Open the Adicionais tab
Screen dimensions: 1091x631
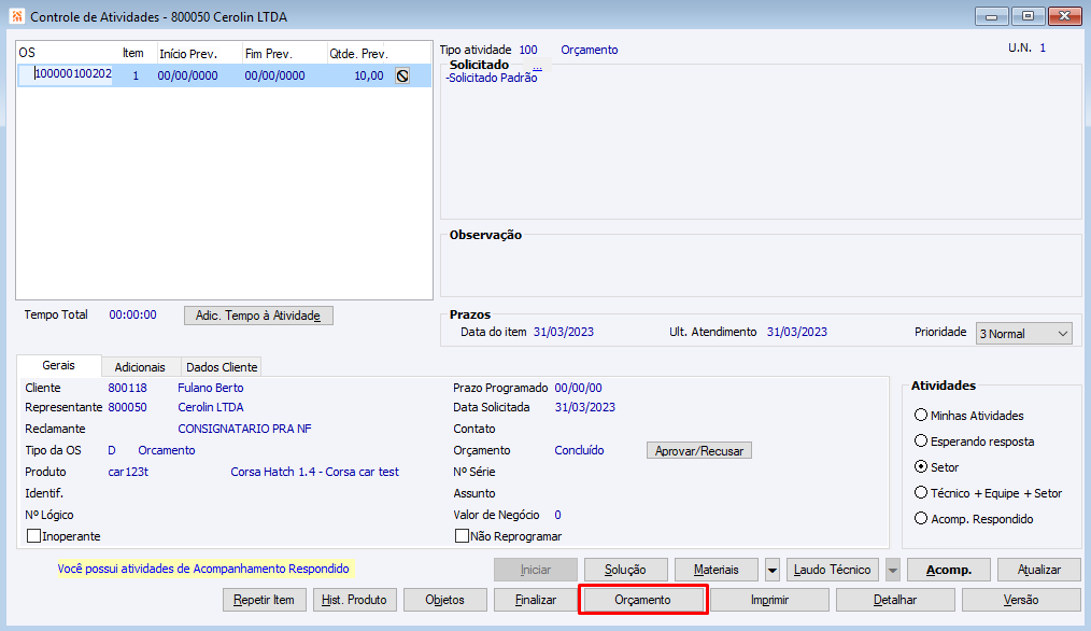(140, 367)
